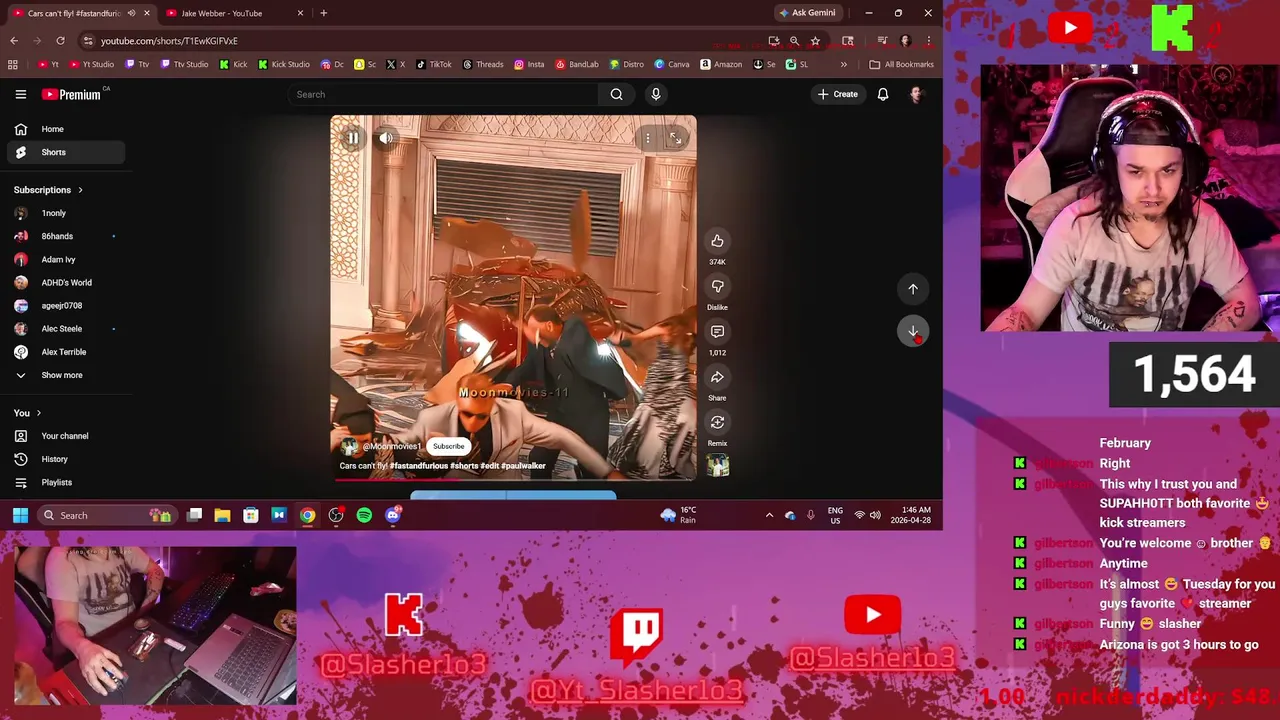The width and height of the screenshot is (1280, 720).
Task: Open File Explorer from the taskbar
Action: pyautogui.click(x=222, y=515)
